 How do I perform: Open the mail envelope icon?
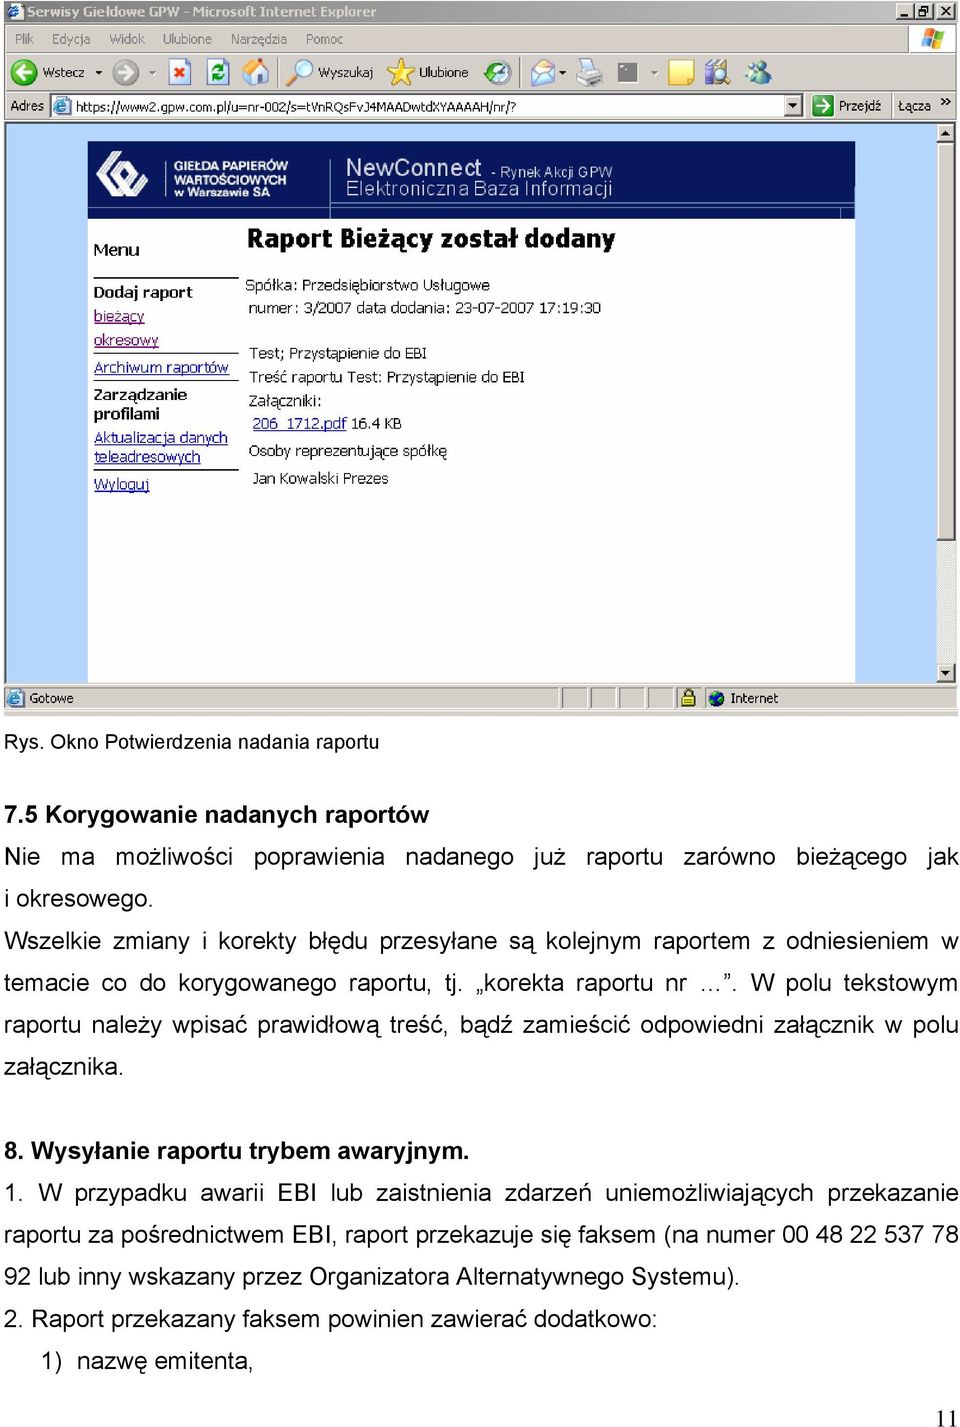click(542, 72)
